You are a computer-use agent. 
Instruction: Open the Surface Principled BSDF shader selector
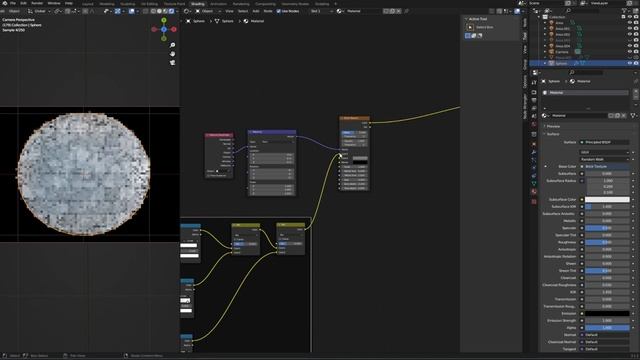click(x=604, y=142)
